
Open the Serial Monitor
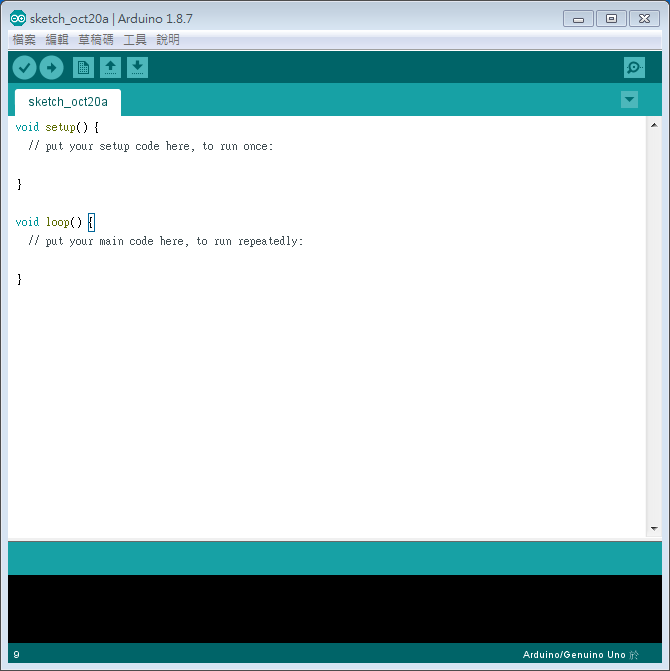[634, 68]
